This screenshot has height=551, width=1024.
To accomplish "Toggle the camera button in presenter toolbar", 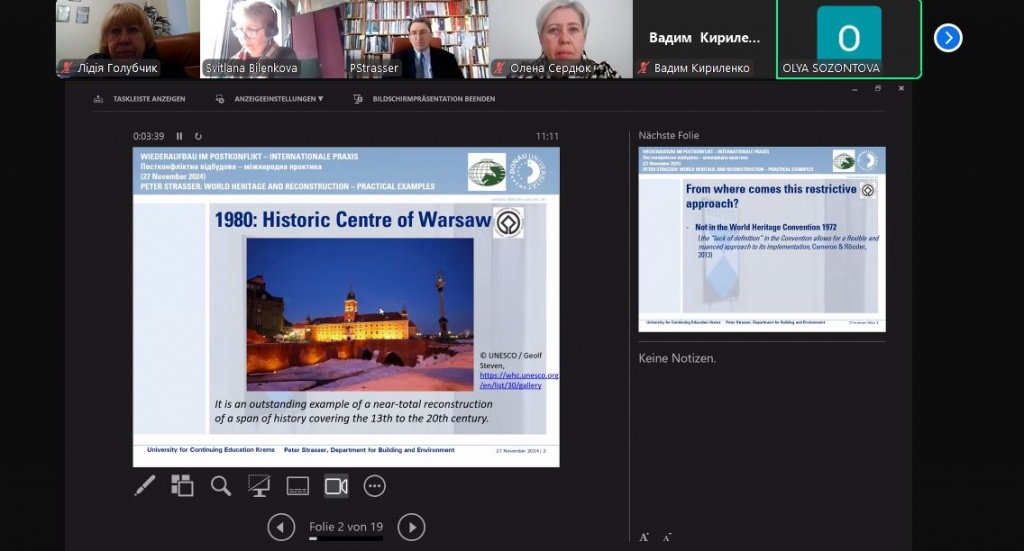I will coord(336,486).
